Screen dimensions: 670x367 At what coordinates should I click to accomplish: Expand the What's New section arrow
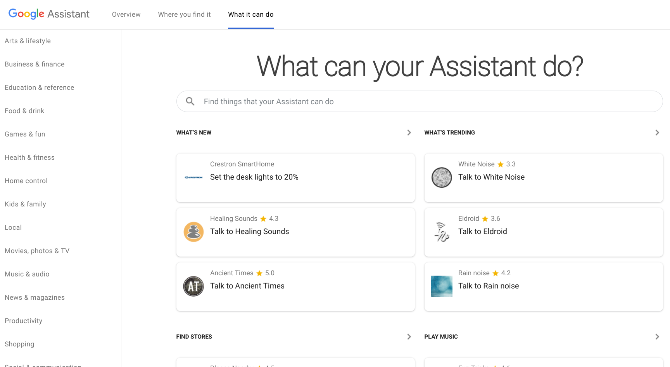point(409,132)
